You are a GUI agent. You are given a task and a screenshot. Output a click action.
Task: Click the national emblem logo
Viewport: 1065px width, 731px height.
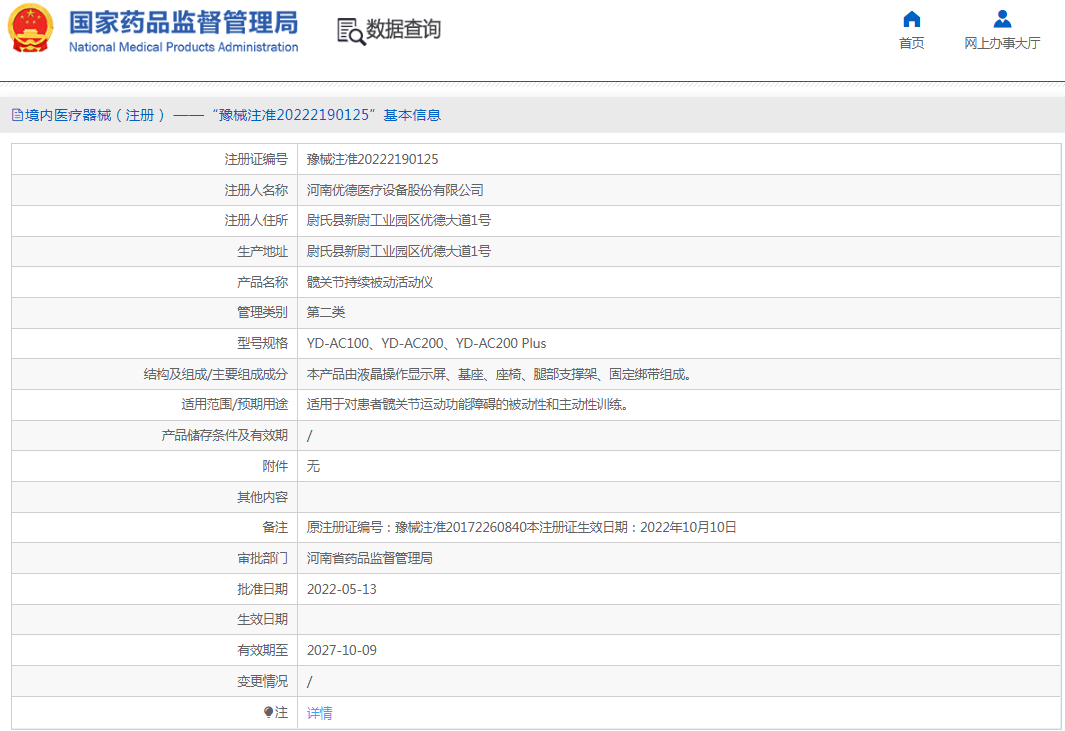pos(30,29)
